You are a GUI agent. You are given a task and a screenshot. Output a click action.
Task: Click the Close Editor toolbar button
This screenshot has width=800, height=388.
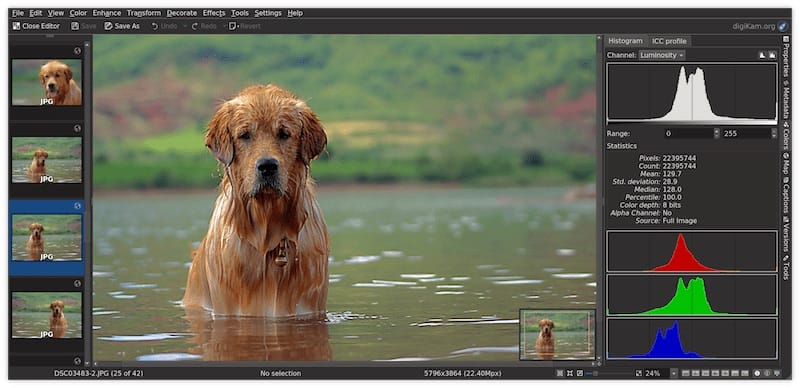(x=36, y=26)
